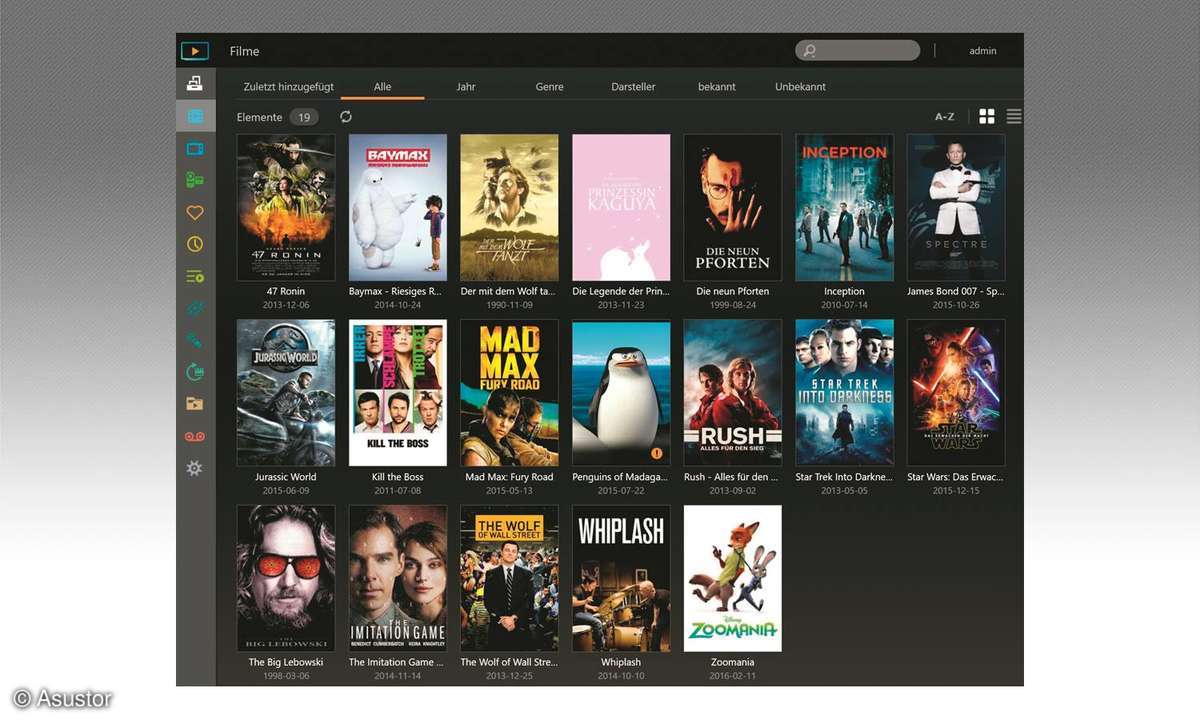Click the Filme header title
The width and height of the screenshot is (1200, 720).
[x=245, y=51]
